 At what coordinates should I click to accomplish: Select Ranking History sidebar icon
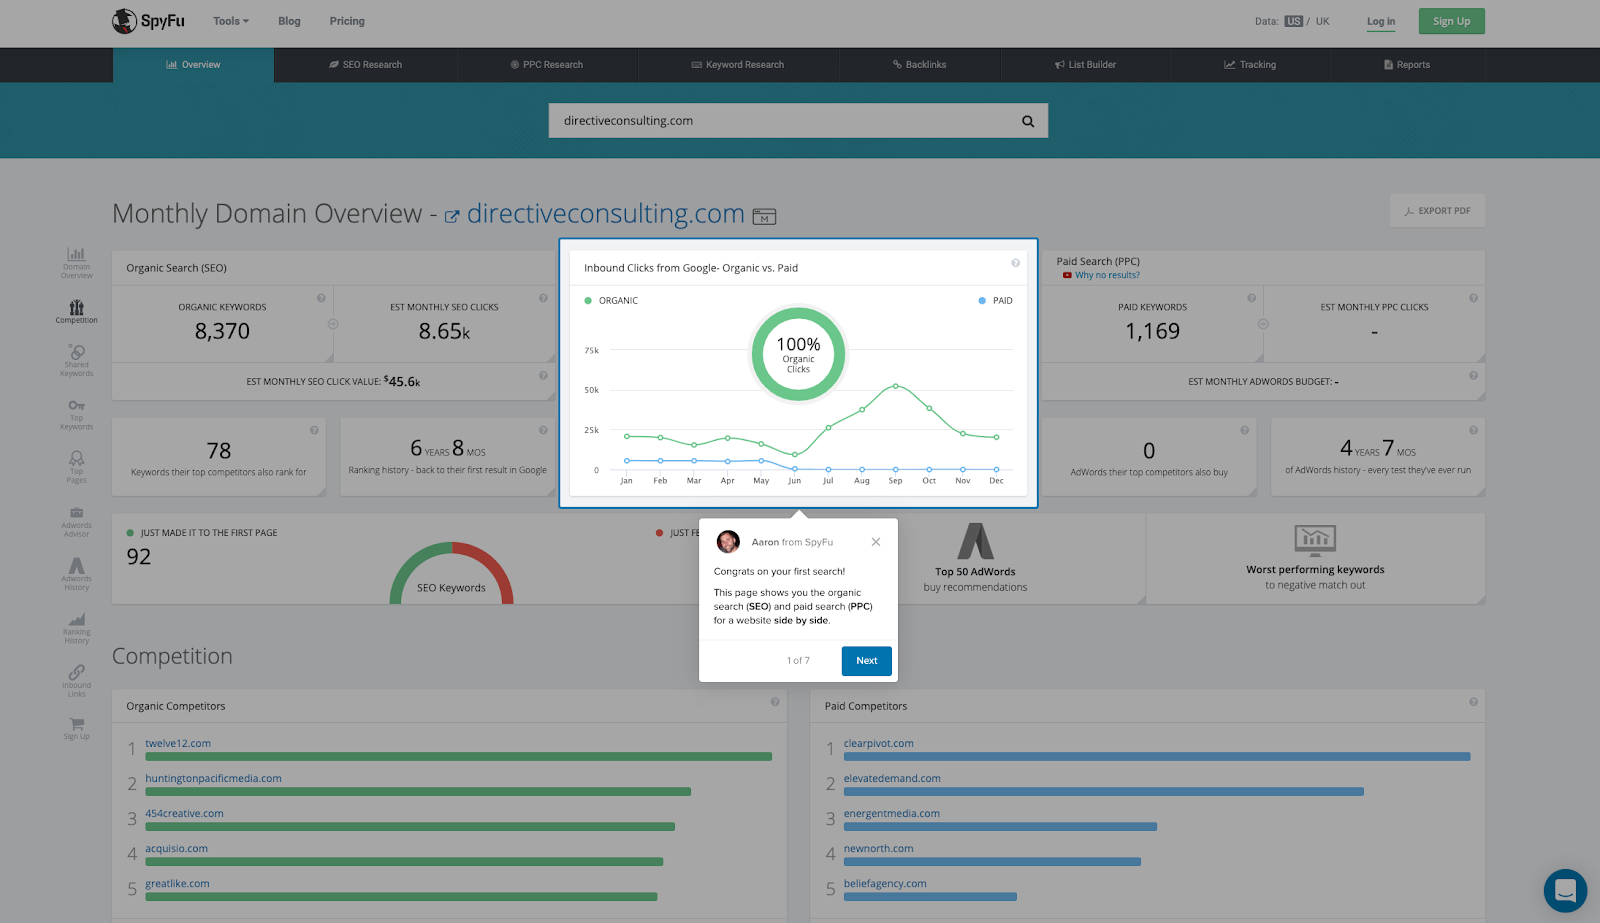(76, 628)
